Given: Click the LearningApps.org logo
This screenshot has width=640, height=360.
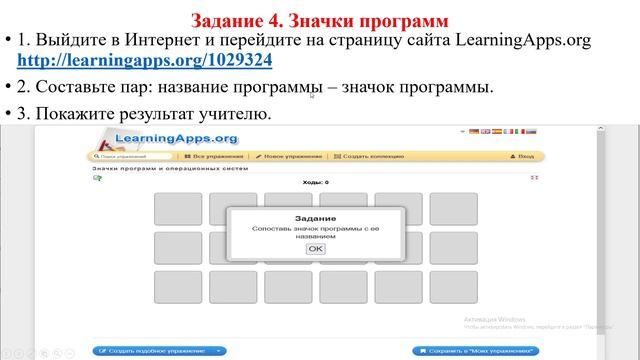Looking at the screenshot, I should [x=167, y=140].
